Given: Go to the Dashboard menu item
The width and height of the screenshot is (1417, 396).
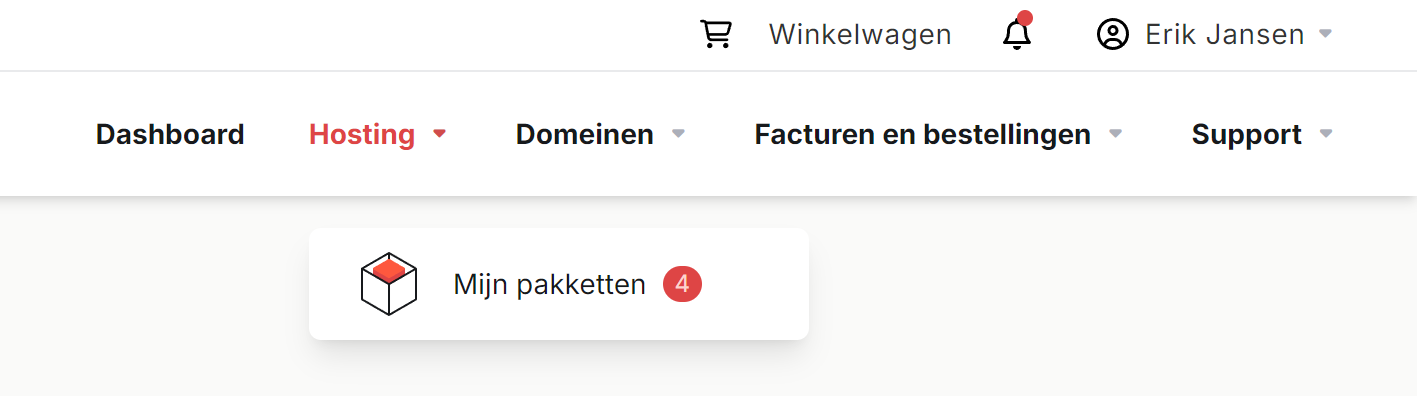Looking at the screenshot, I should click(170, 134).
